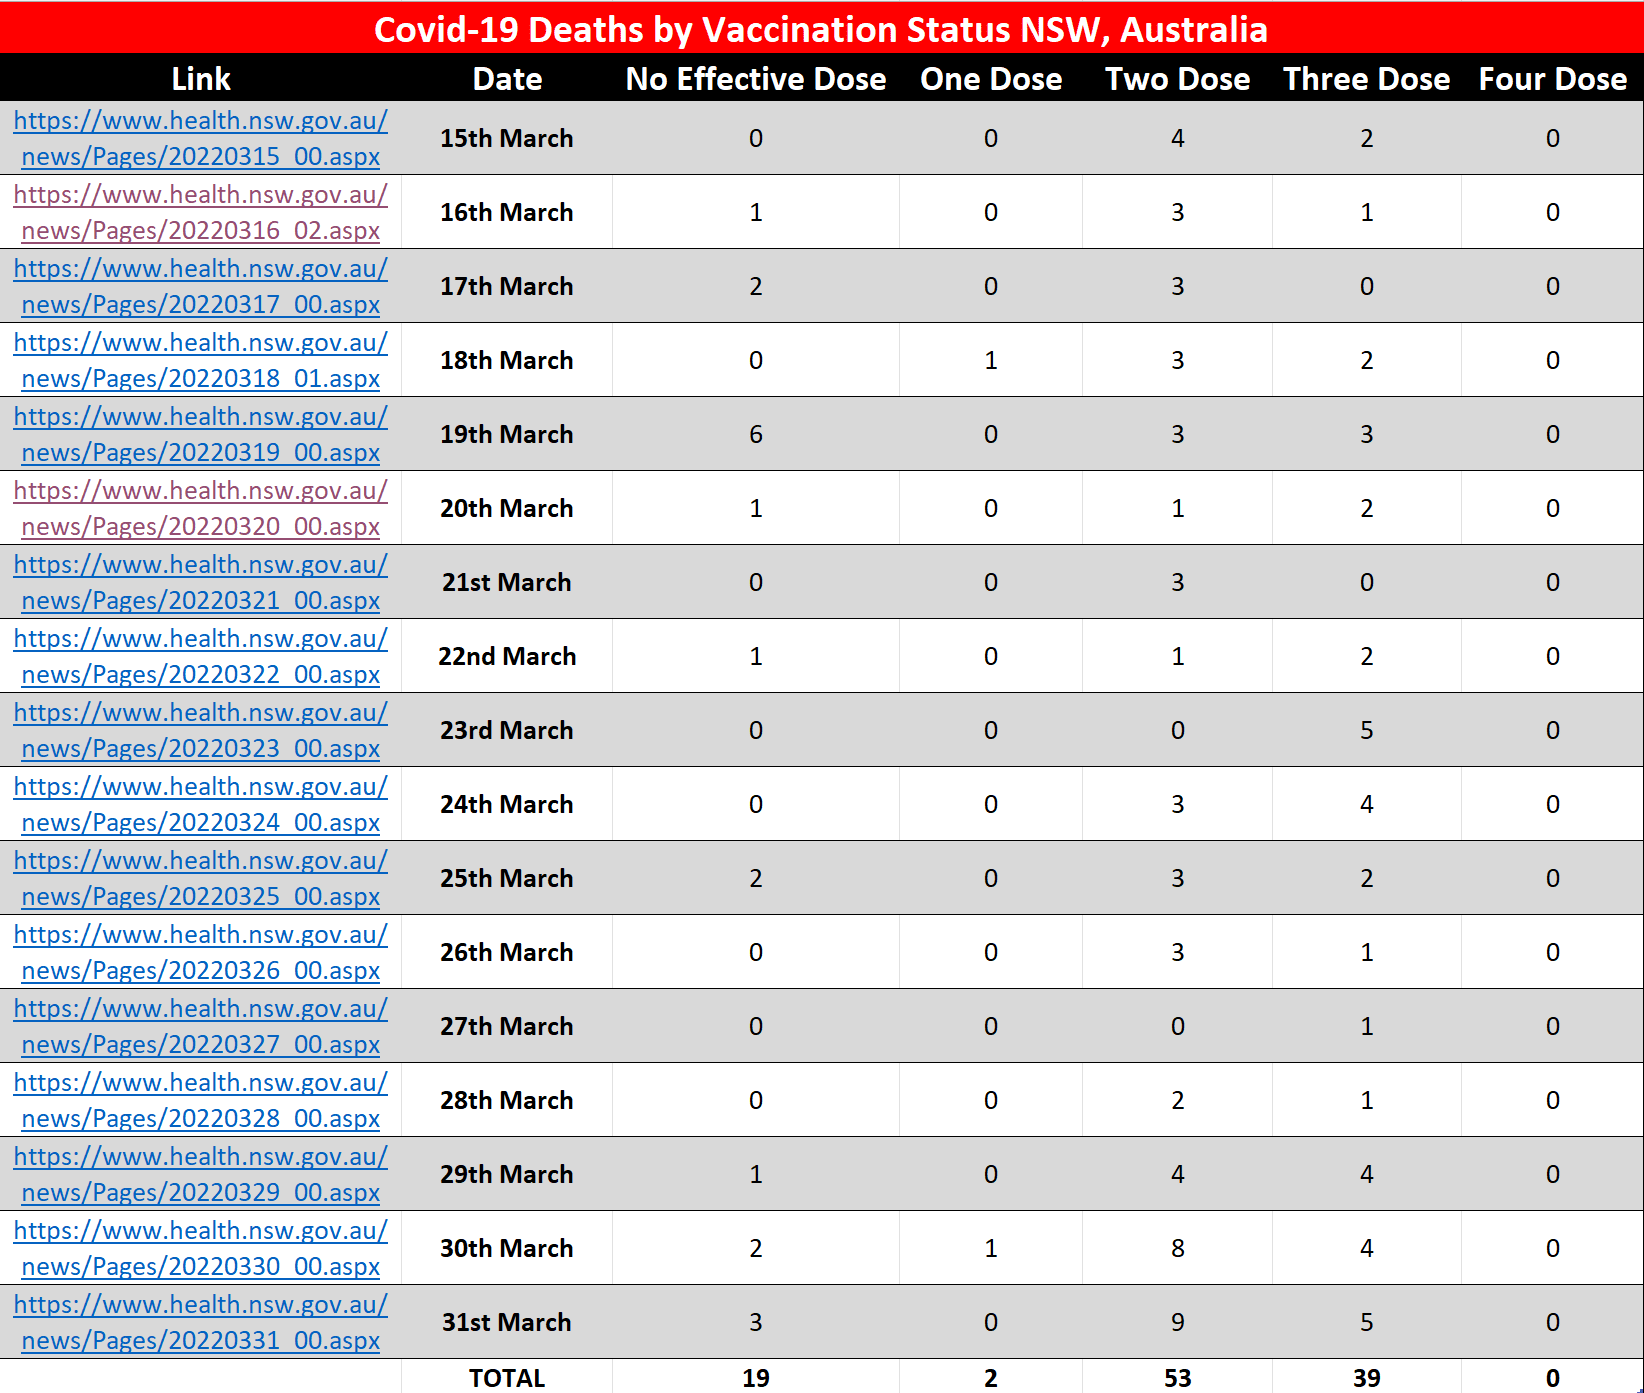Select the '27th March' date cell
Image resolution: width=1644 pixels, height=1393 pixels.
[x=507, y=1026]
